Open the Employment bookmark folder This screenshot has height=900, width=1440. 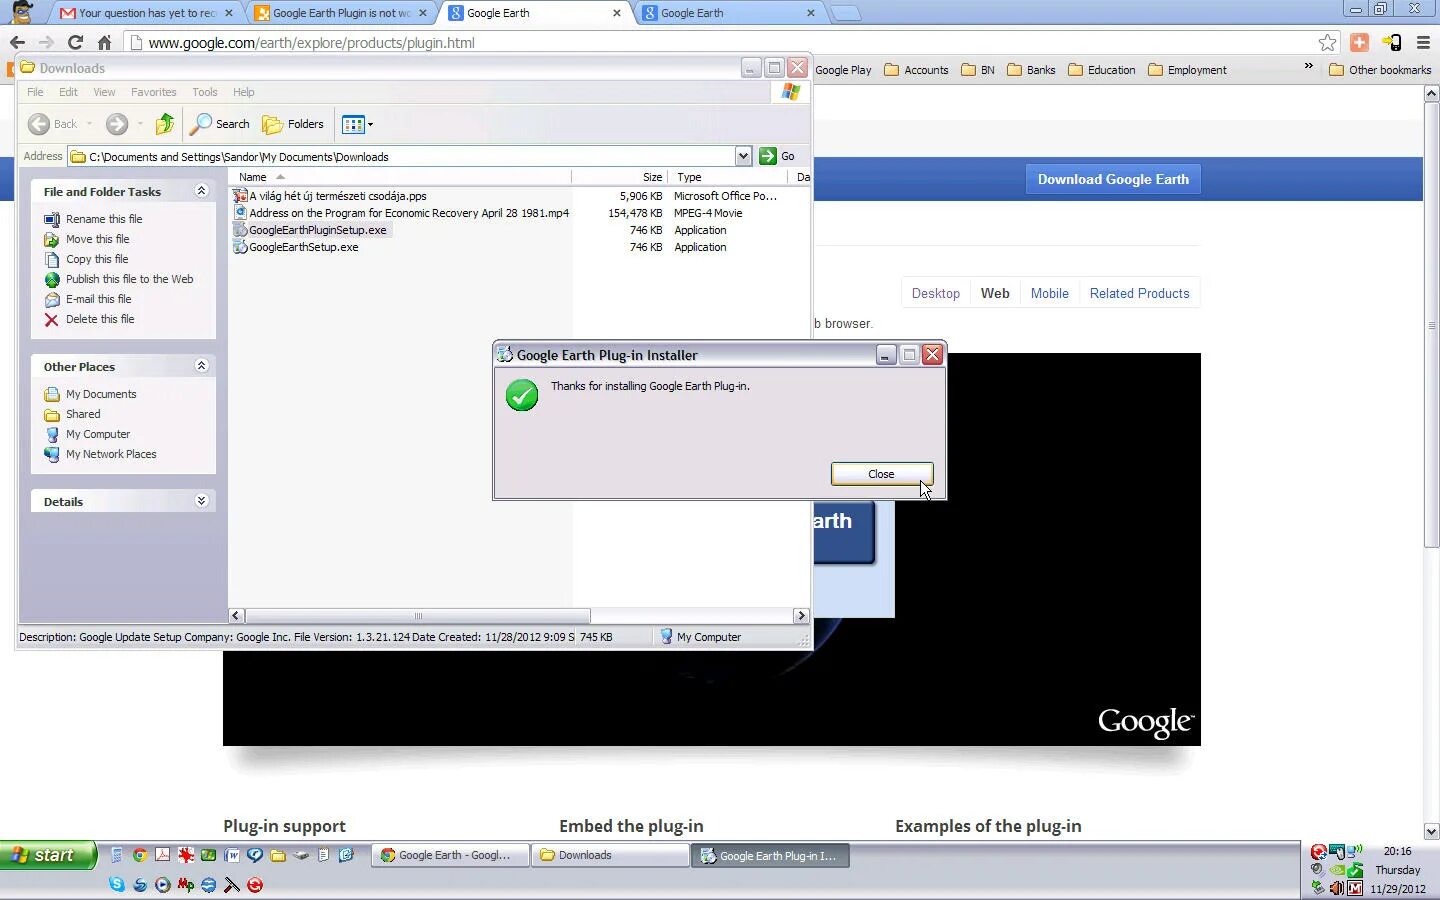click(1187, 70)
